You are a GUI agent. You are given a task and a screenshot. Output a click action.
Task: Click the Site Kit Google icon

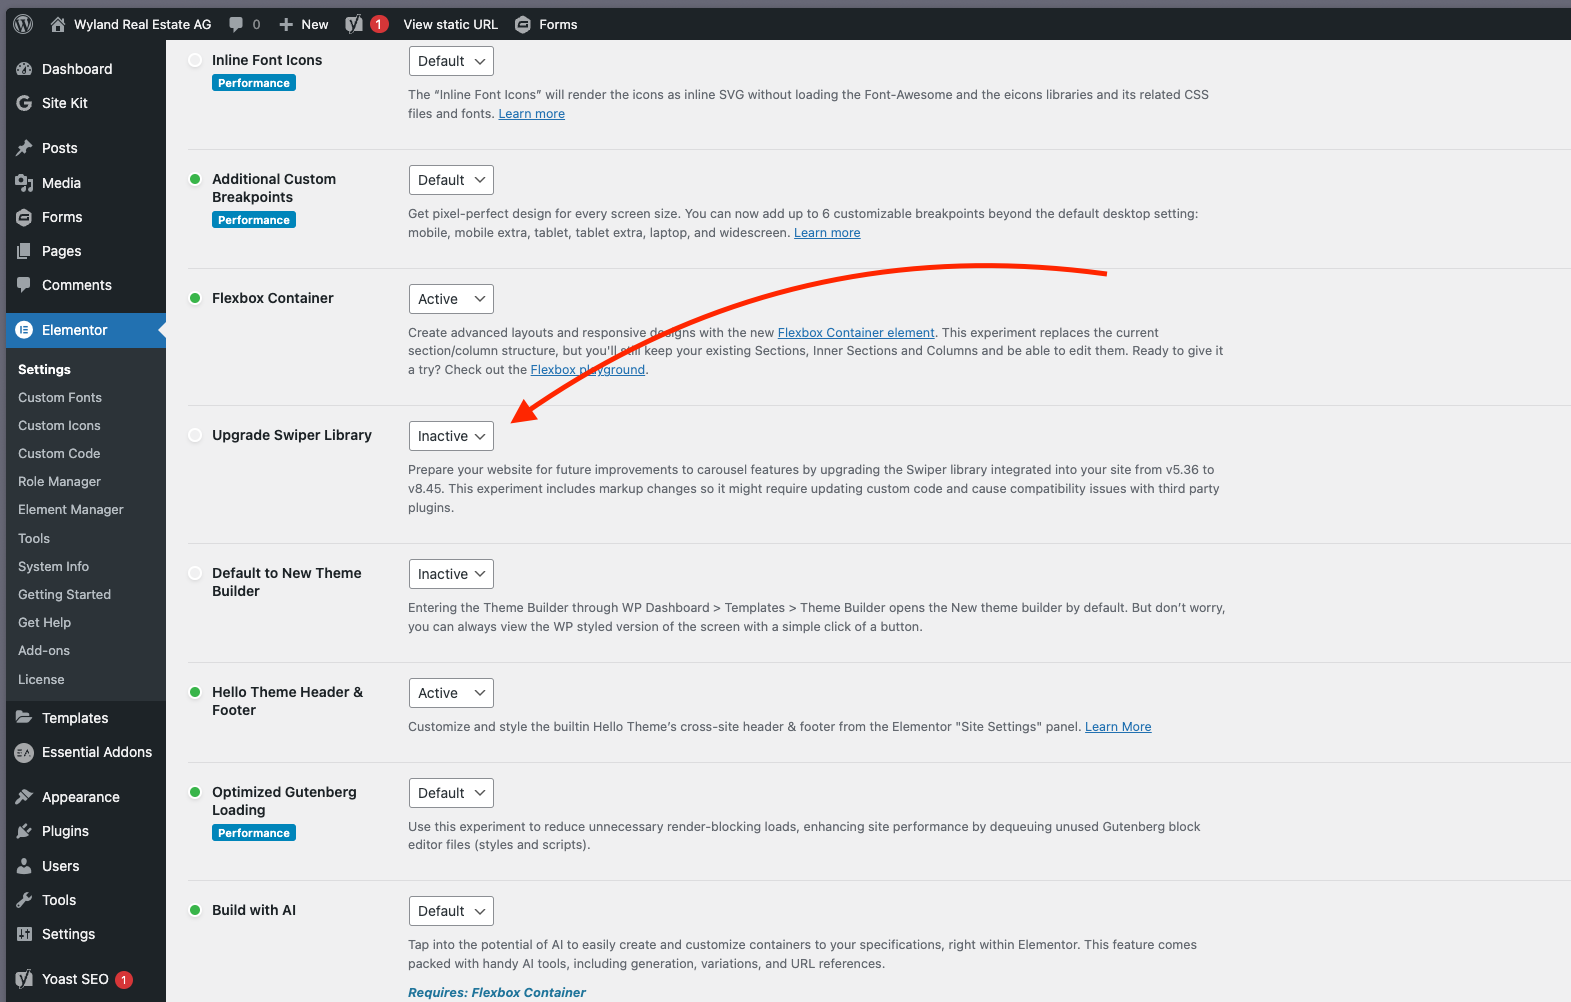[x=25, y=103]
